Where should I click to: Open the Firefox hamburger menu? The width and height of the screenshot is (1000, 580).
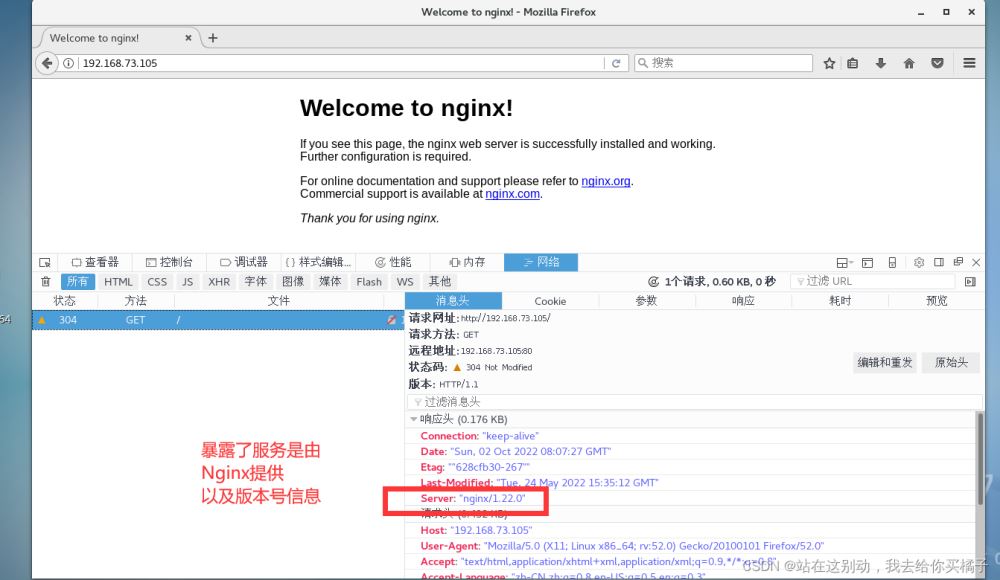(969, 63)
